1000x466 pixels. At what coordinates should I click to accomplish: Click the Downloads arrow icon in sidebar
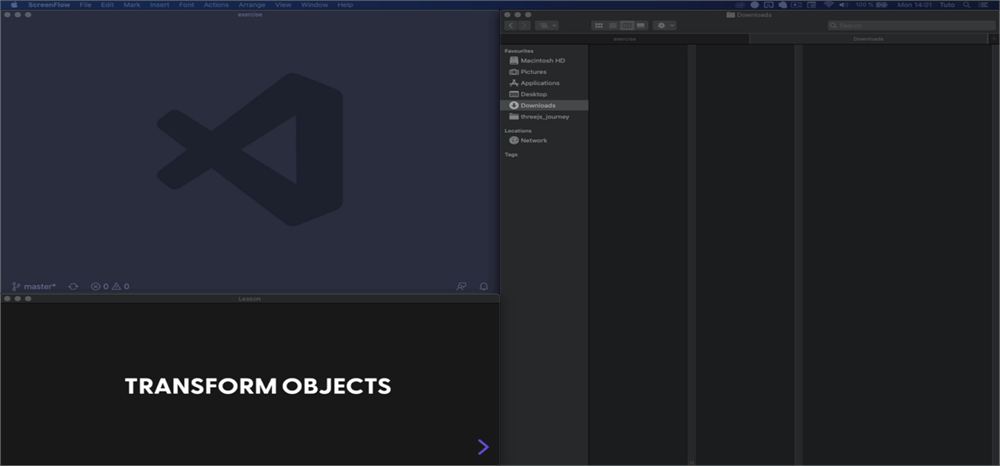point(514,105)
